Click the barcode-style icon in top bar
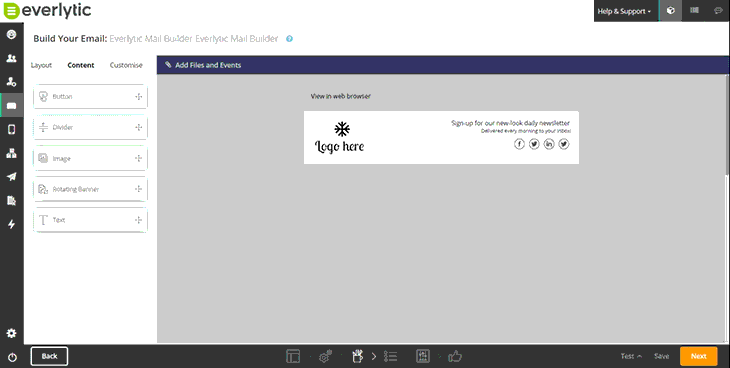The width and height of the screenshot is (730, 368). tap(694, 11)
